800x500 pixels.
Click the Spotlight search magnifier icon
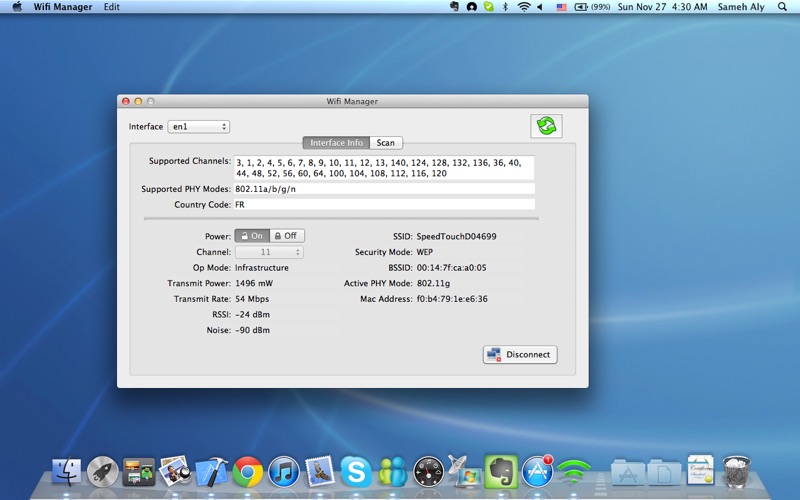782,7
